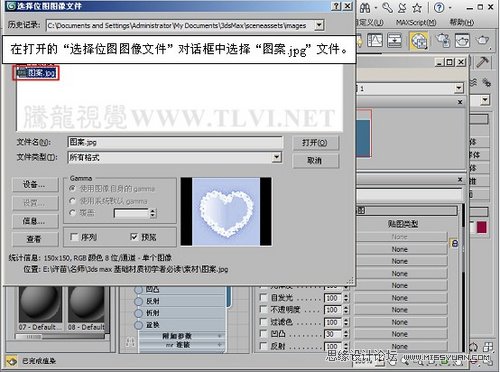The width and height of the screenshot is (500, 372).
Task: Click the 贴图类型 column header
Action: [403, 224]
